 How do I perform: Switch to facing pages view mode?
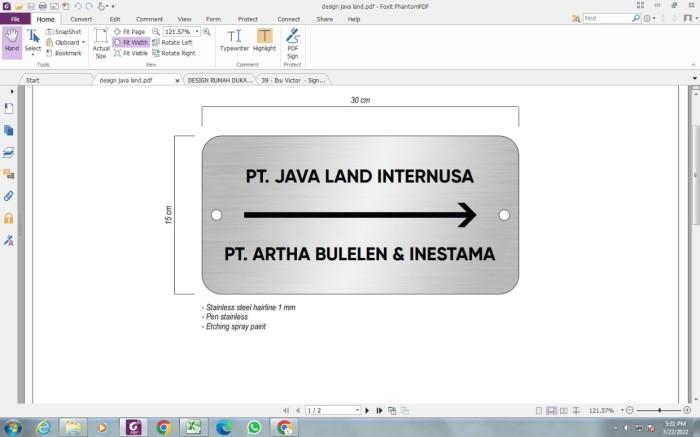click(x=564, y=410)
